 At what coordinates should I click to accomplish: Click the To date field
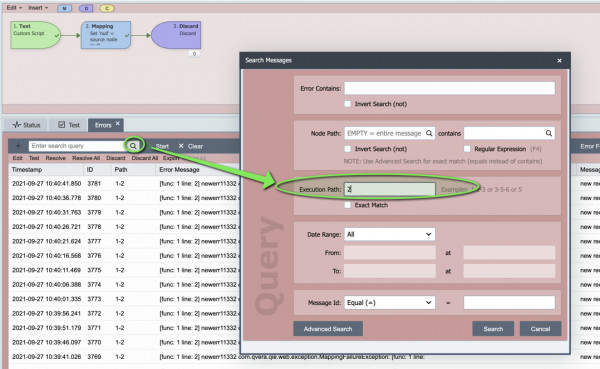(x=390, y=271)
